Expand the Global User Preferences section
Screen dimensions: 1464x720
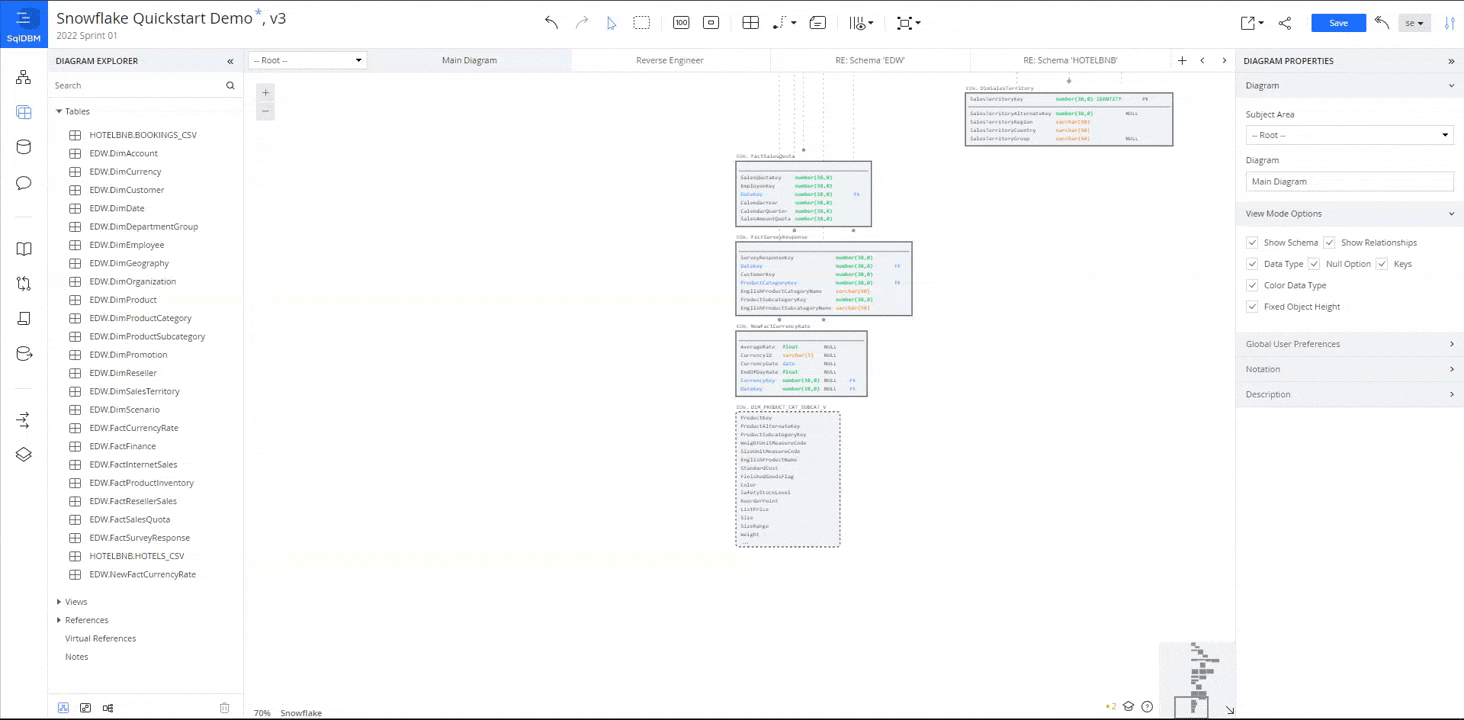[1349, 344]
